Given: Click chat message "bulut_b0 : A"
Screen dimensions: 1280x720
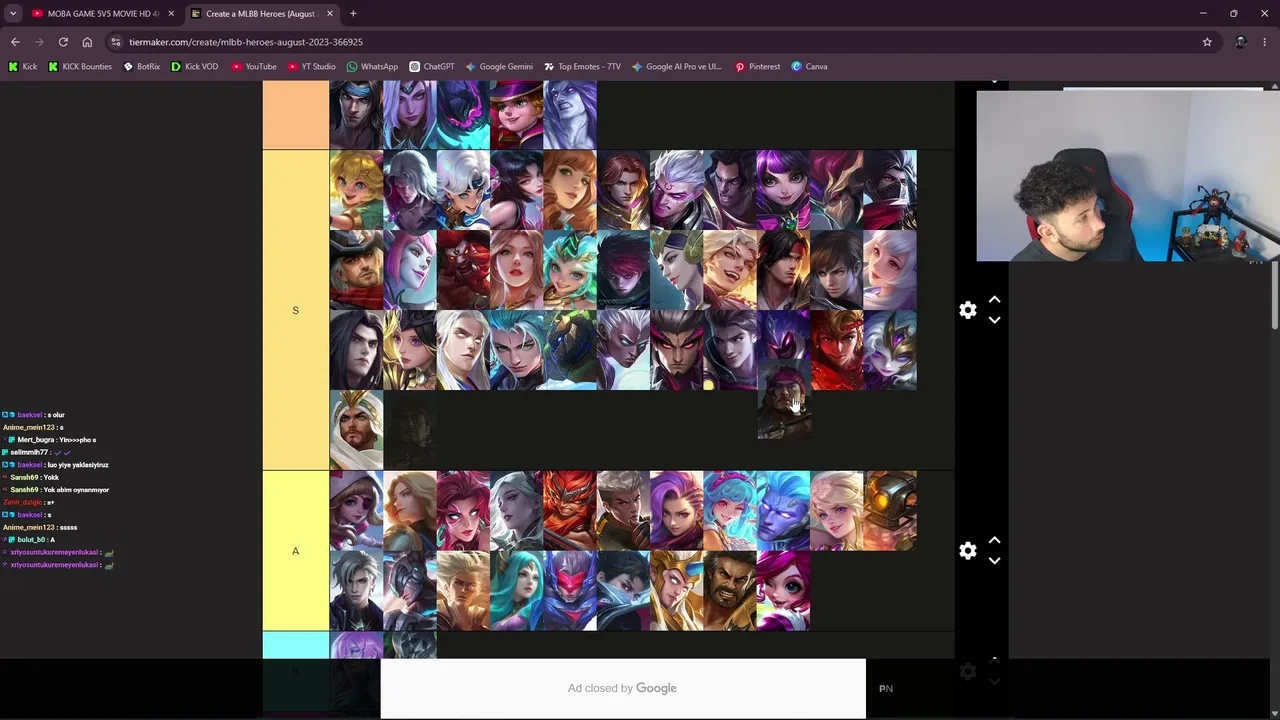Looking at the screenshot, I should coord(29,540).
